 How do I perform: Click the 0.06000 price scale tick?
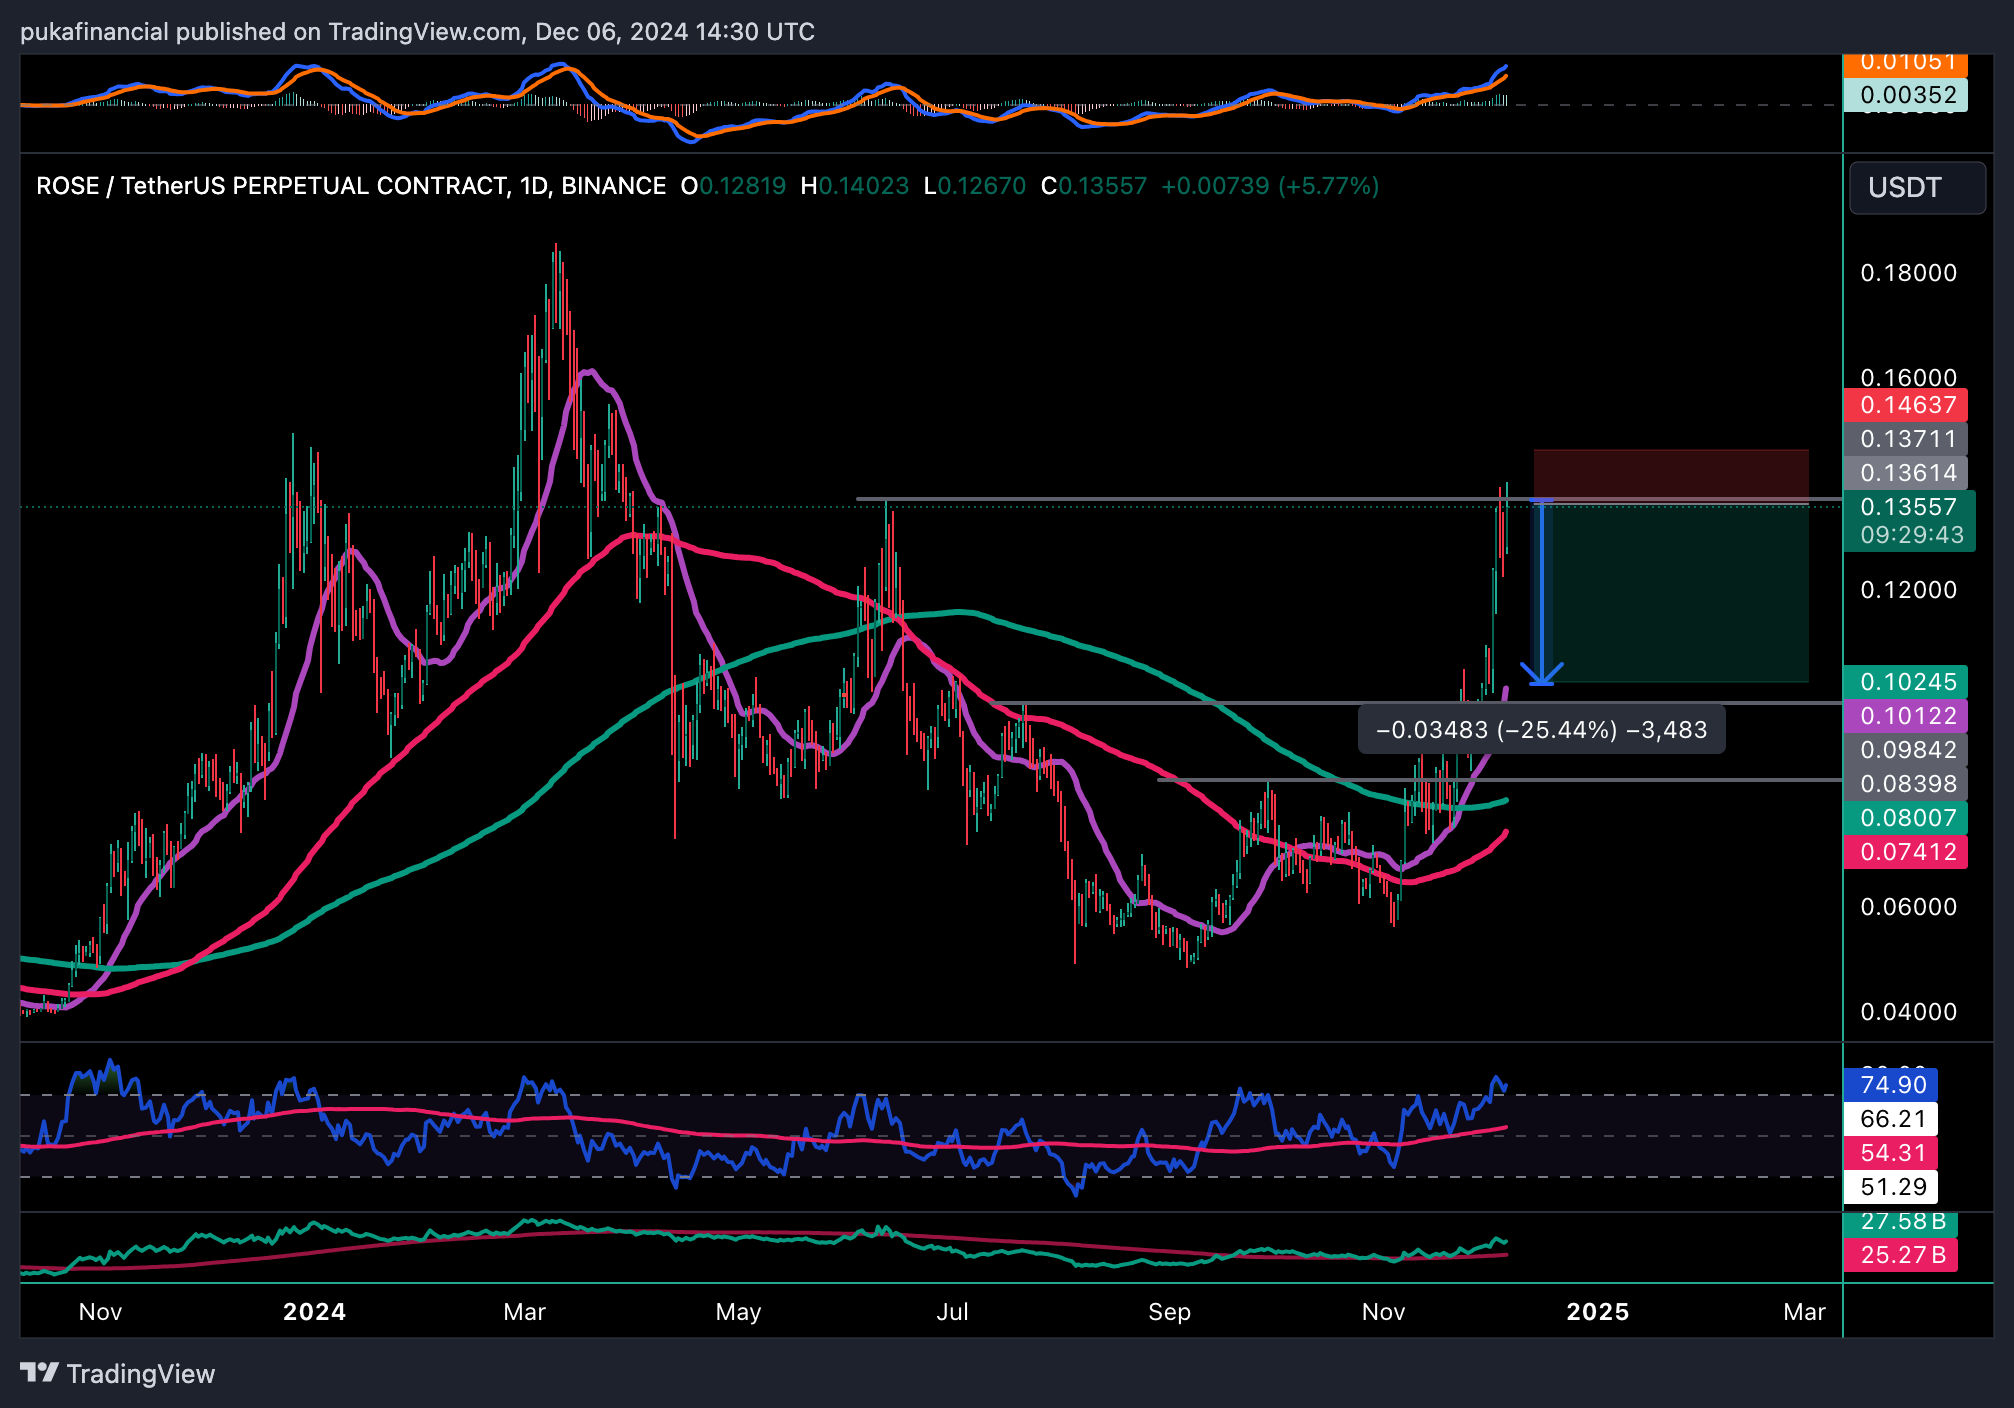pos(1908,907)
